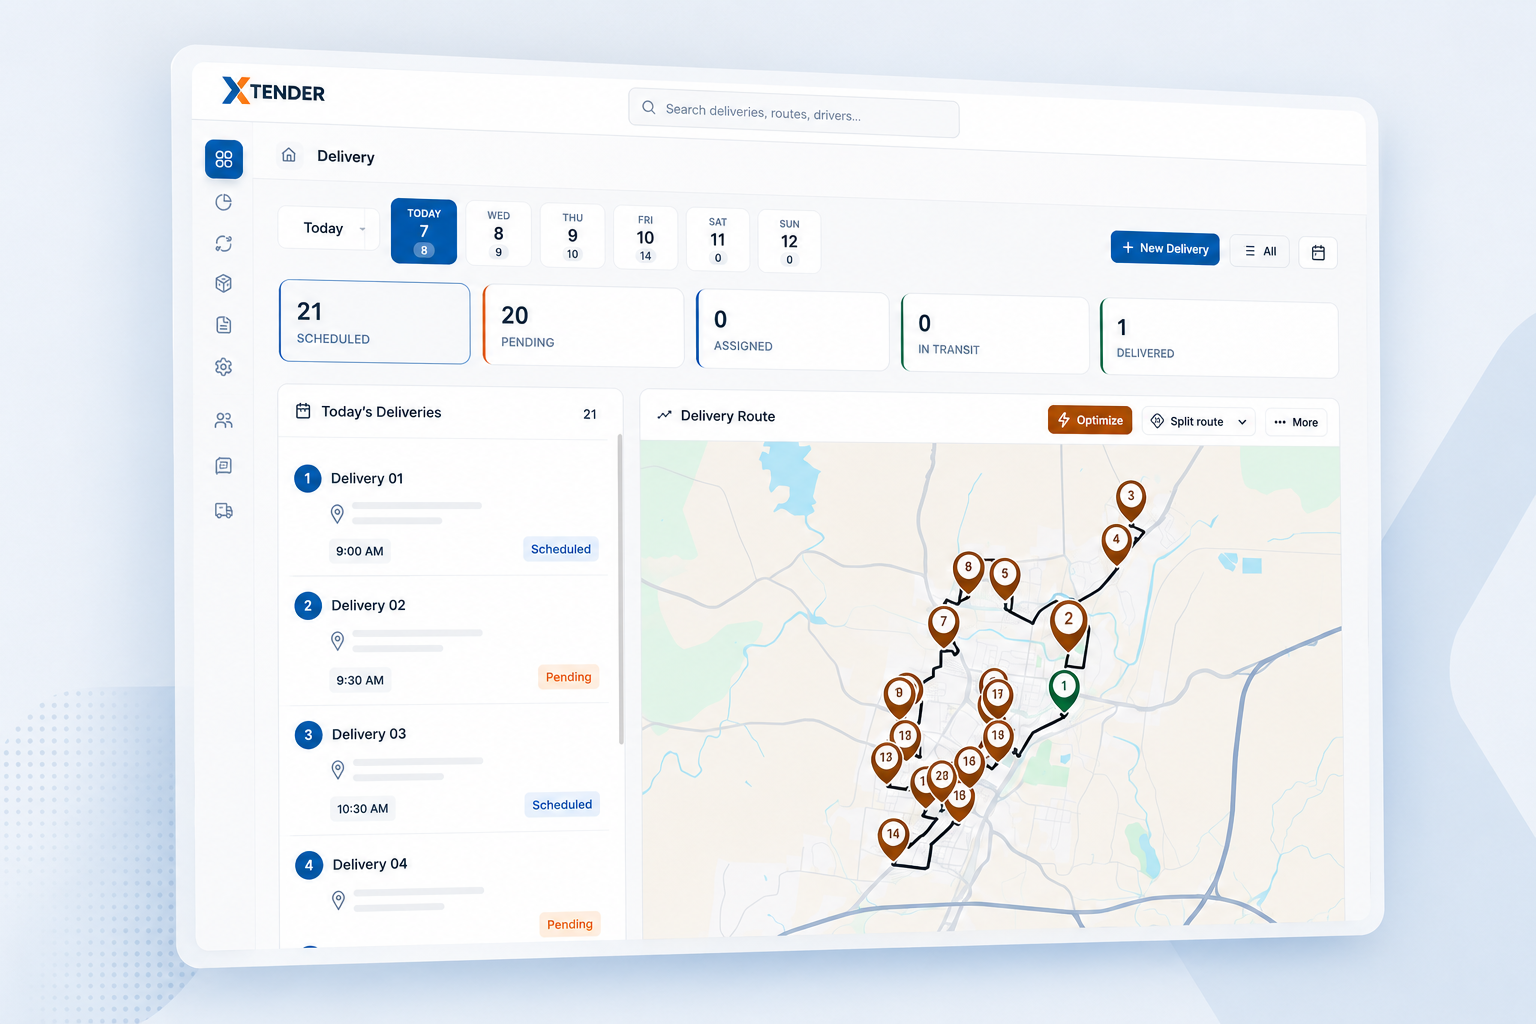Open the settings gear sidebar icon
1536x1024 pixels.
(224, 367)
